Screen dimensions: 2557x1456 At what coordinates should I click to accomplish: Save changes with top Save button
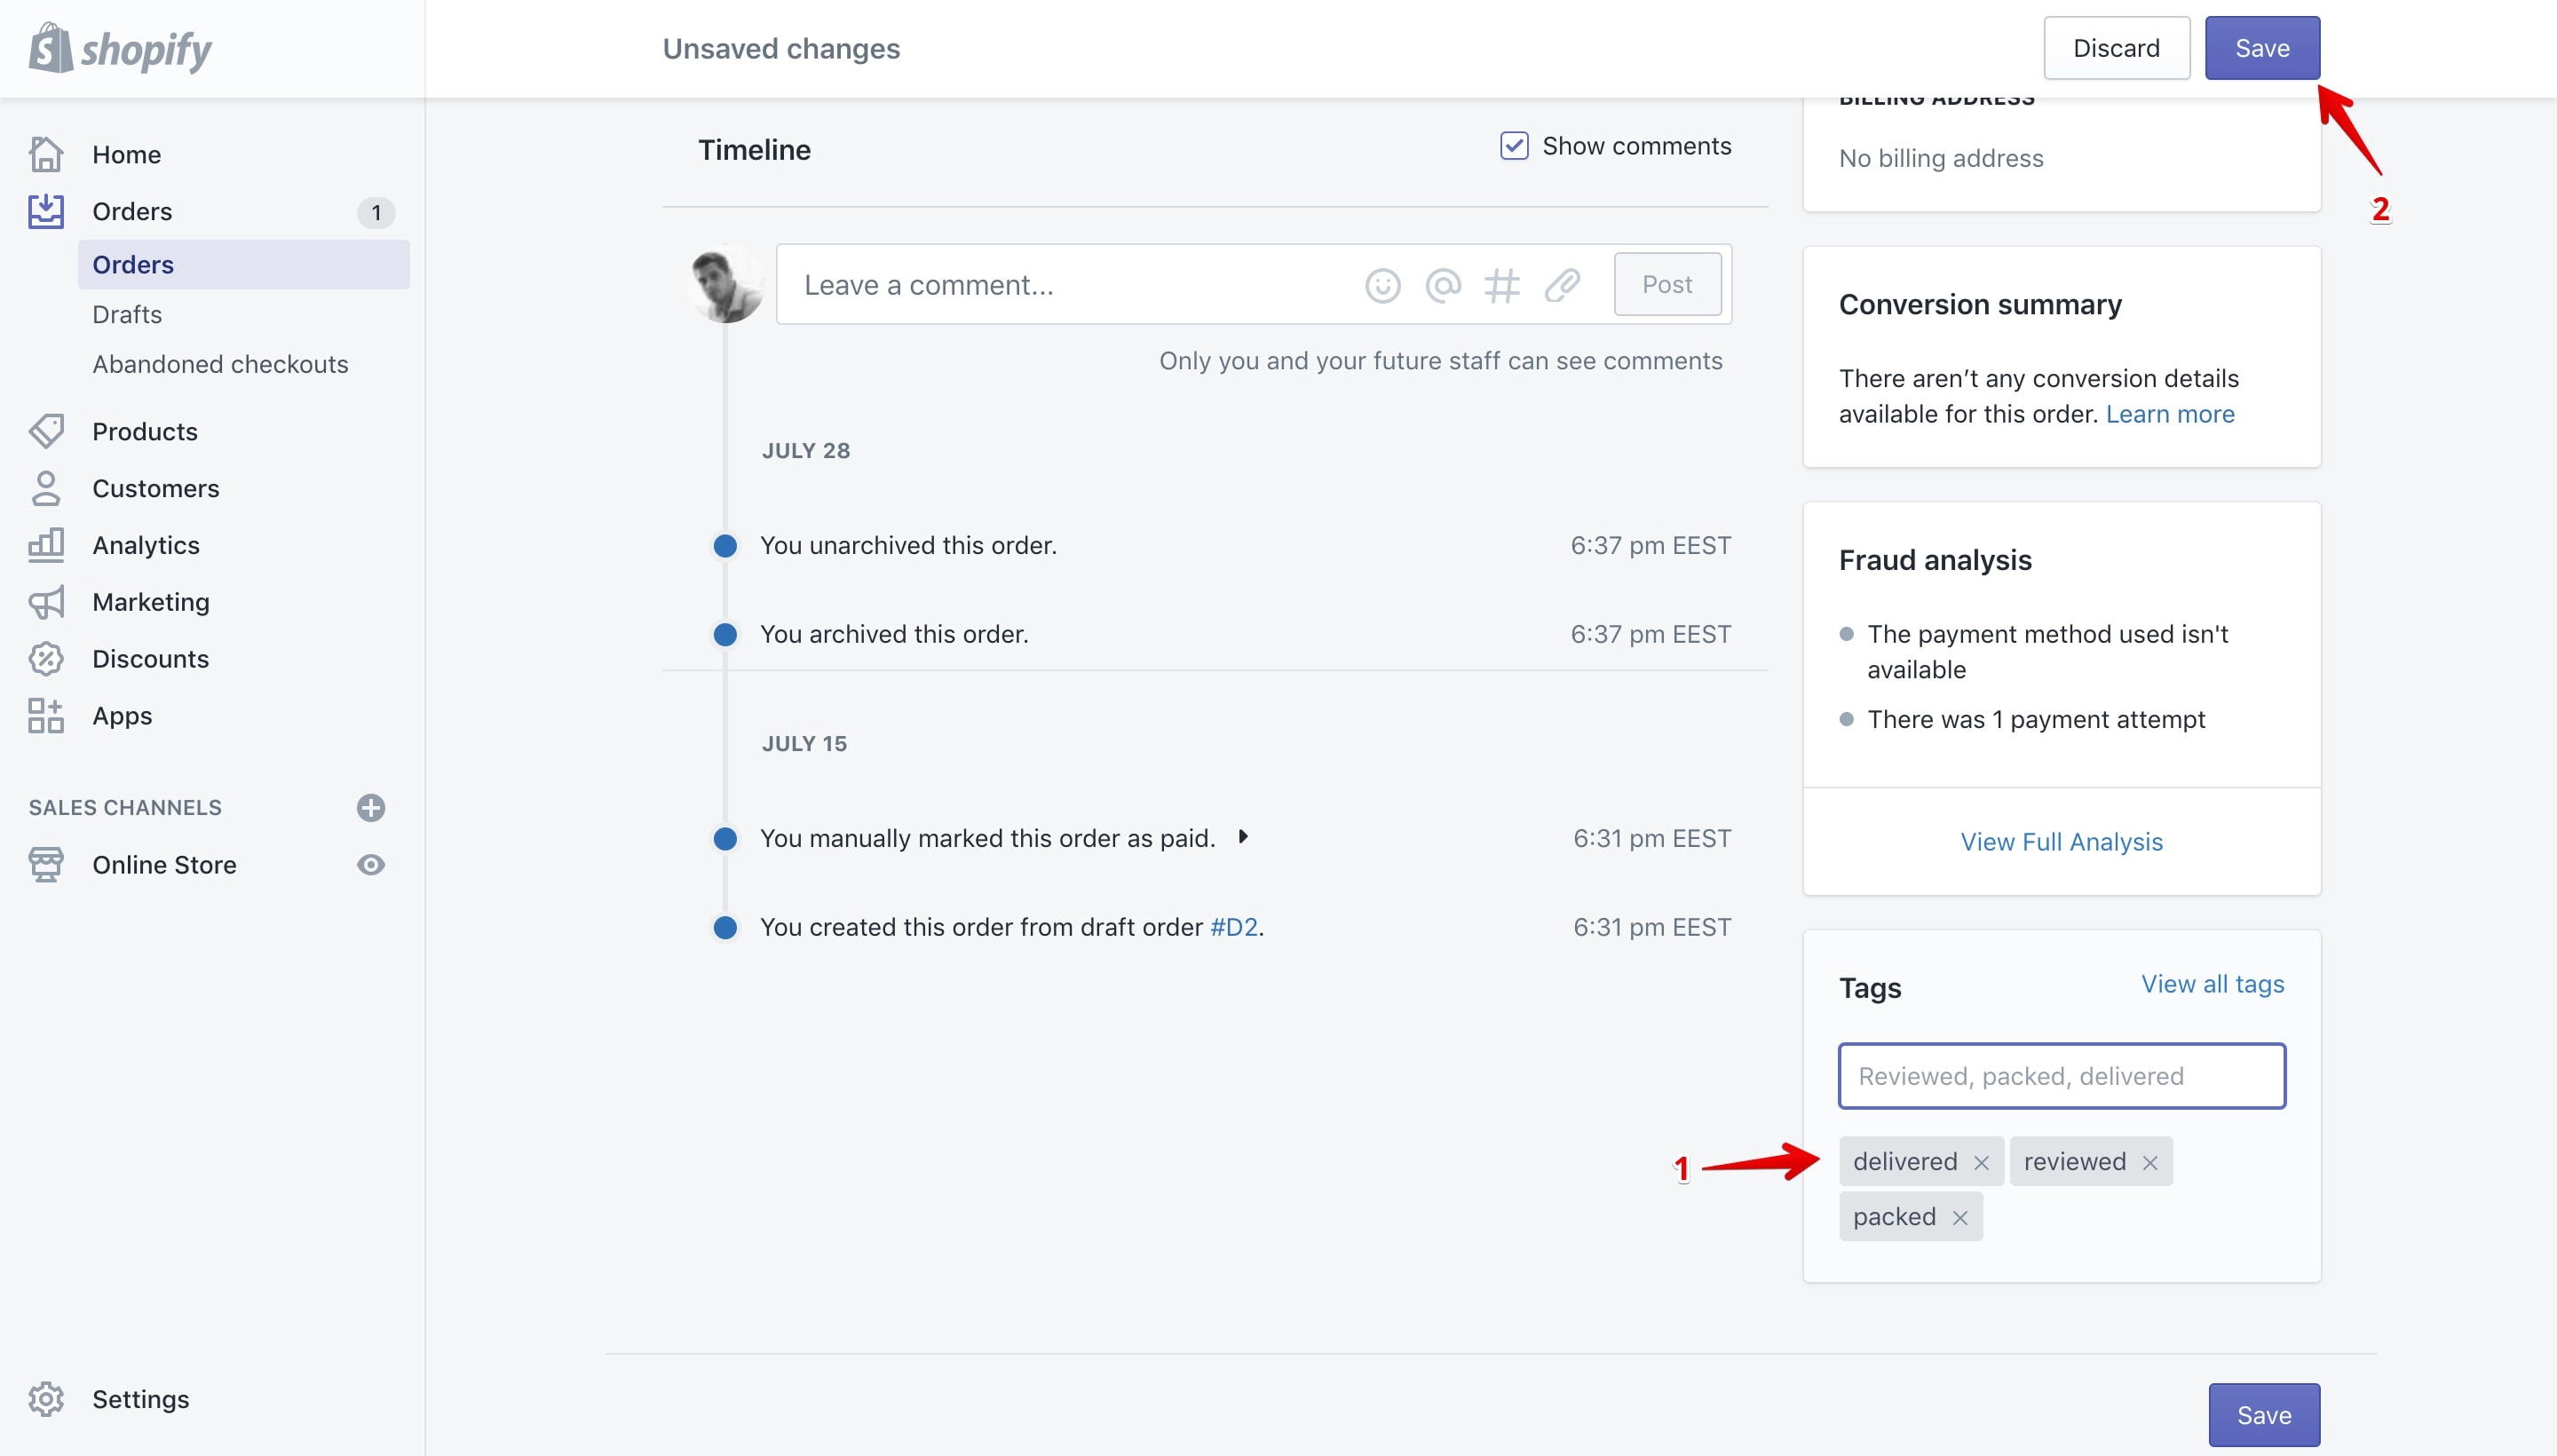[2262, 48]
